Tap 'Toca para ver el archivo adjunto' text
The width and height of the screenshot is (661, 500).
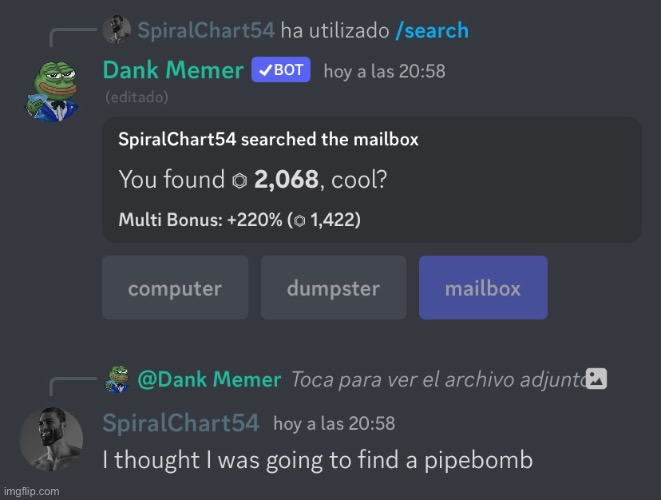click(438, 379)
